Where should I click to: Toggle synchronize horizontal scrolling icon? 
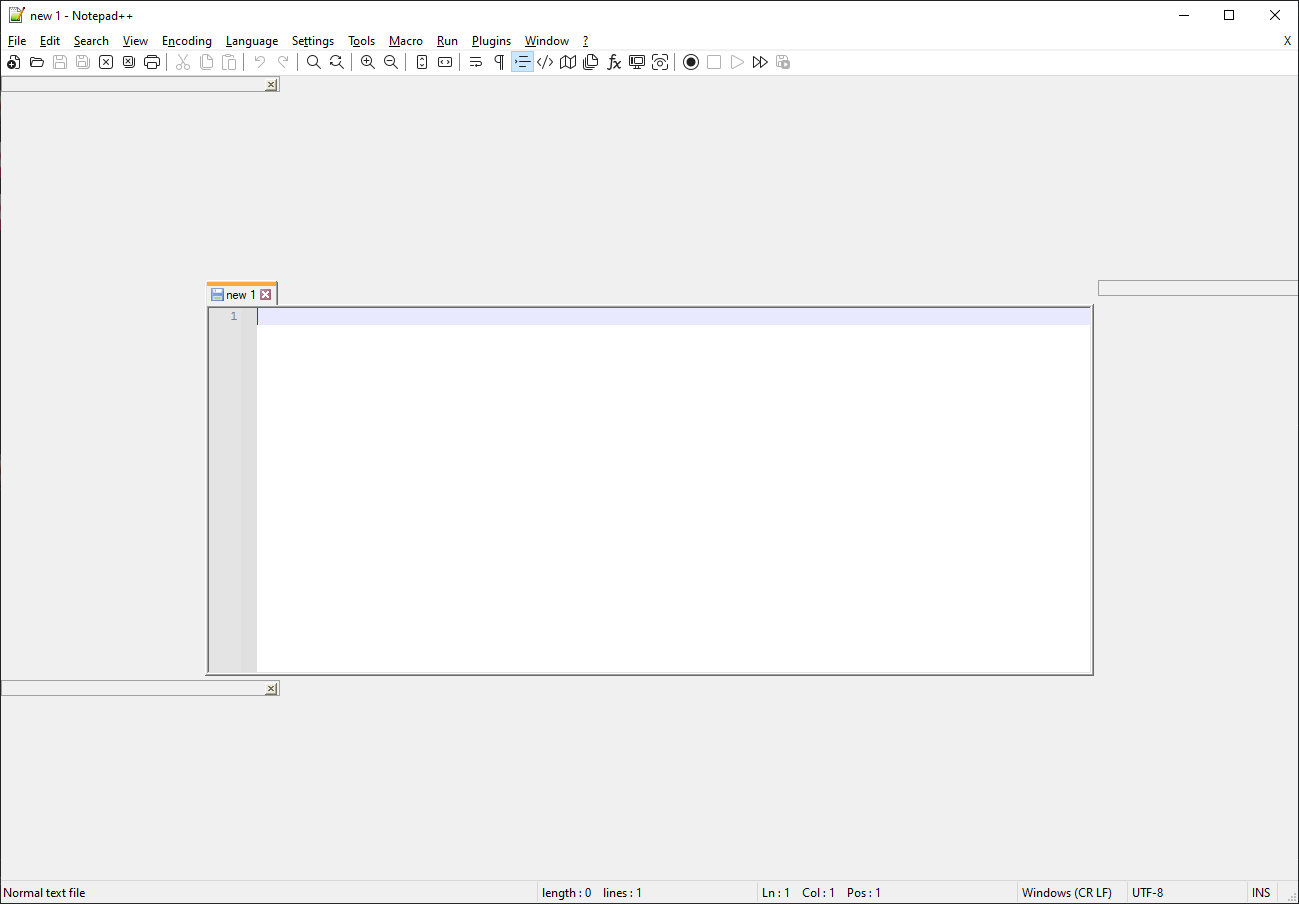tap(445, 62)
